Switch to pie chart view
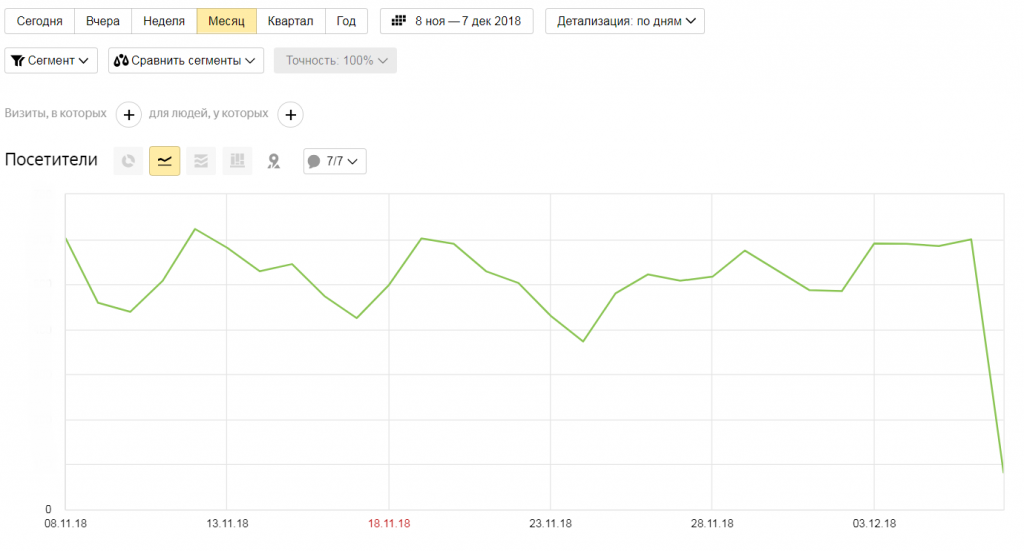The height and width of the screenshot is (551, 1024). [128, 161]
